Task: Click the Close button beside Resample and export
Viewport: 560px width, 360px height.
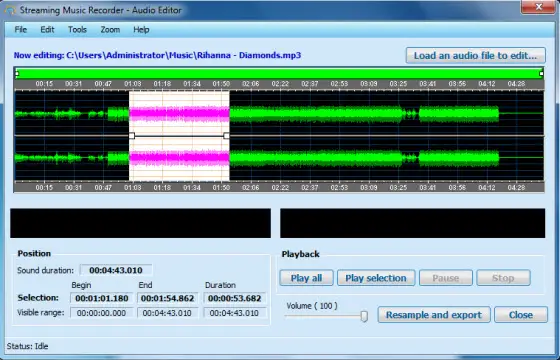Action: [x=521, y=315]
